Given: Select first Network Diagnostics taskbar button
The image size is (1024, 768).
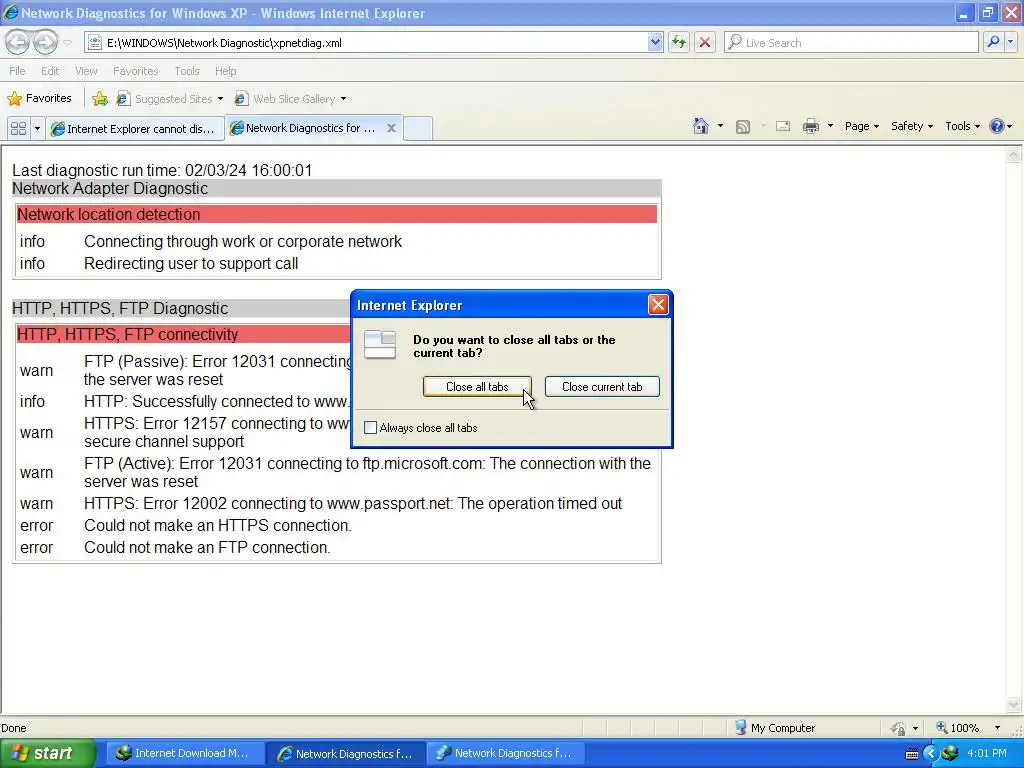Looking at the screenshot, I should 346,753.
